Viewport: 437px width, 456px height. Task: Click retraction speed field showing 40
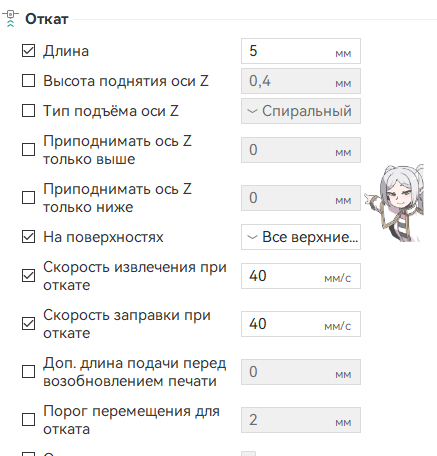click(301, 276)
